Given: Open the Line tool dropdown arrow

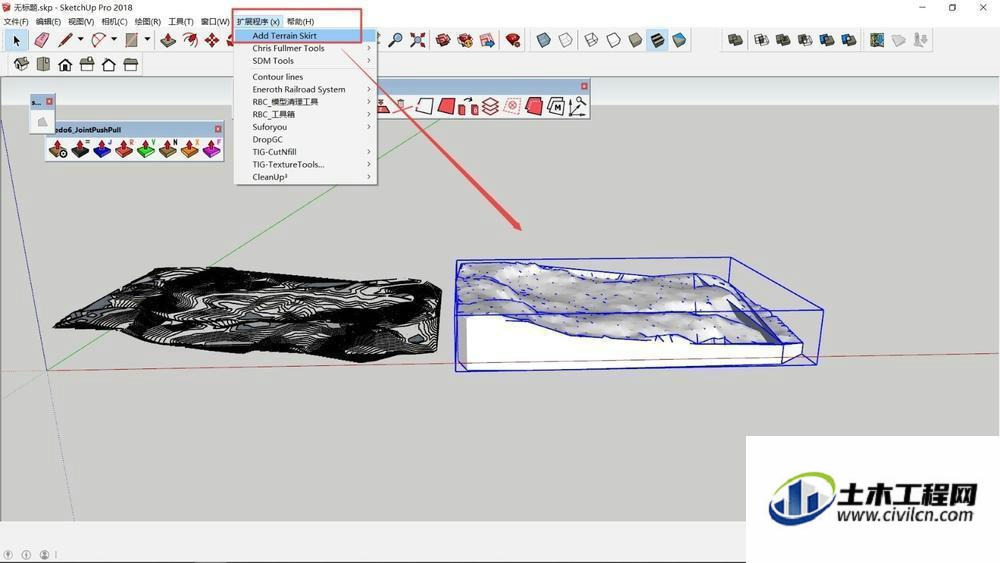Looking at the screenshot, I should [80, 40].
